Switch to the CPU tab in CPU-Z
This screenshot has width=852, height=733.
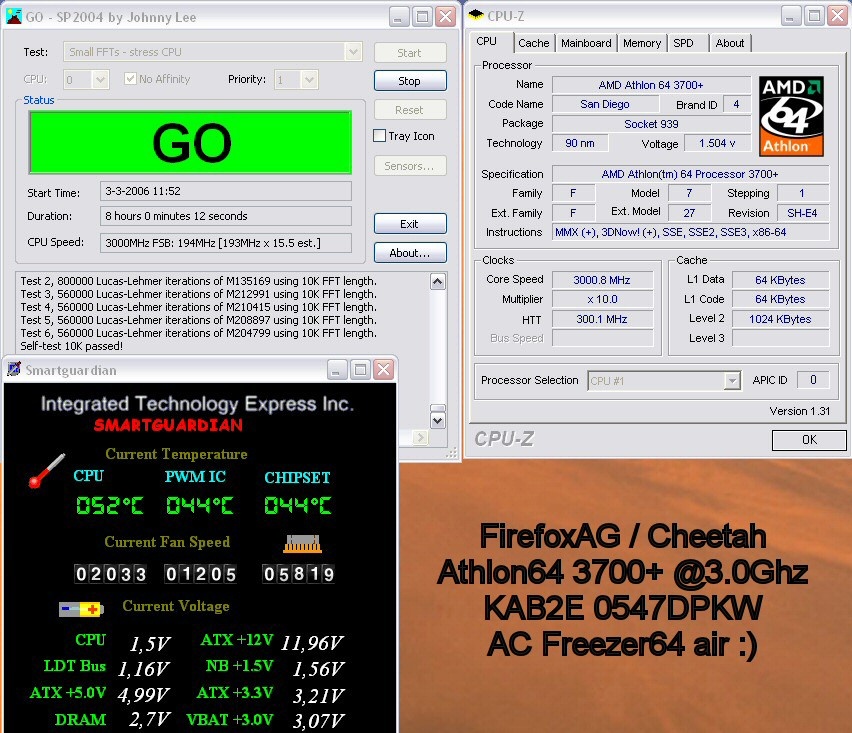[486, 41]
